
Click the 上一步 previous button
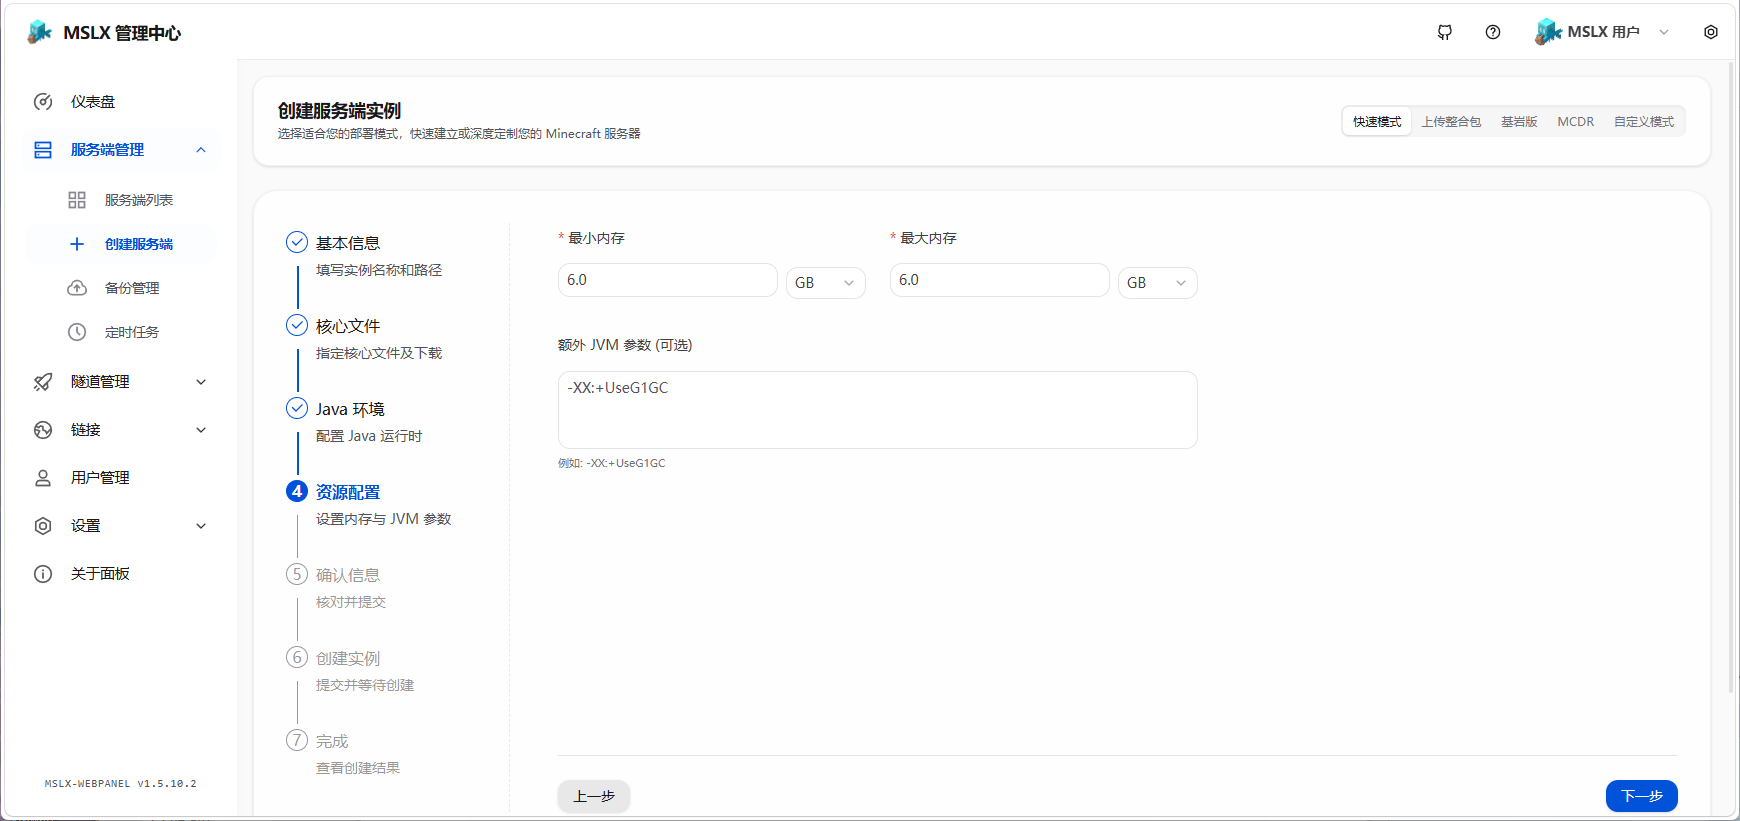click(594, 796)
